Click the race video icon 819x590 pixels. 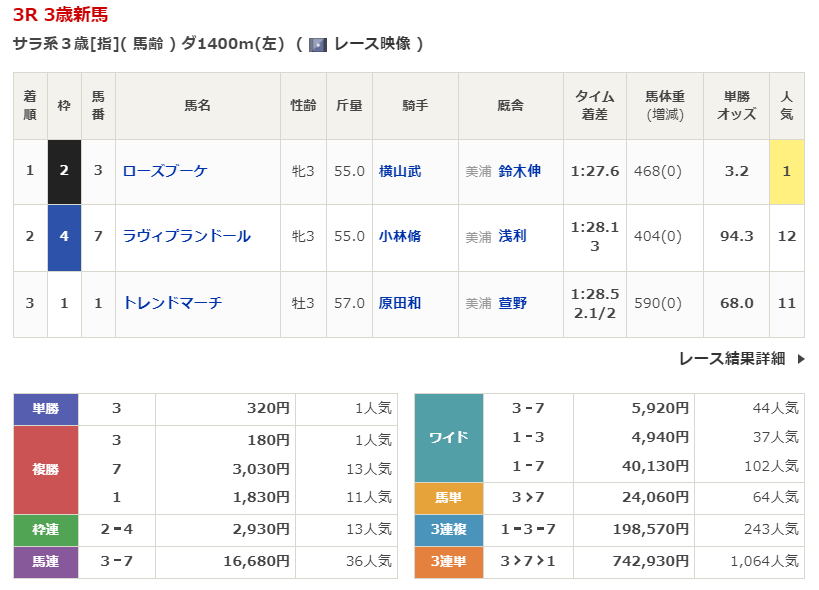(x=318, y=44)
